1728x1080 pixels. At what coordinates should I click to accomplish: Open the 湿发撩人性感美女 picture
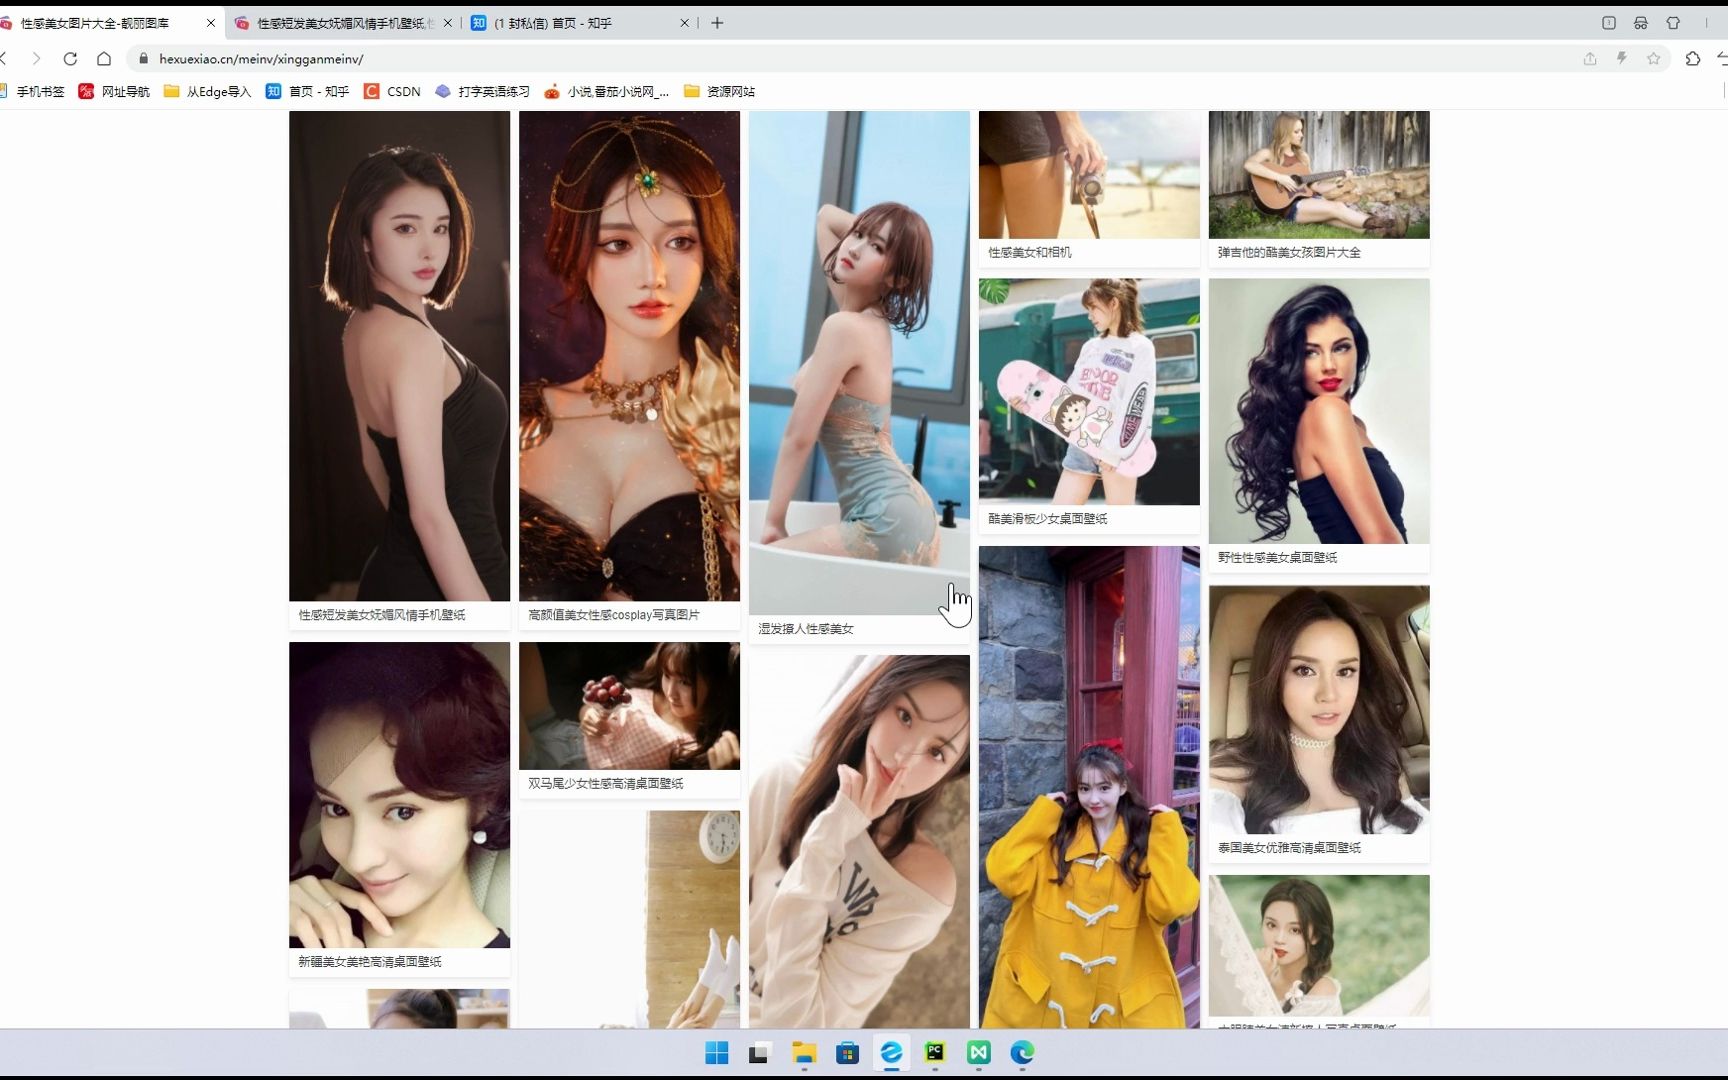coord(859,363)
